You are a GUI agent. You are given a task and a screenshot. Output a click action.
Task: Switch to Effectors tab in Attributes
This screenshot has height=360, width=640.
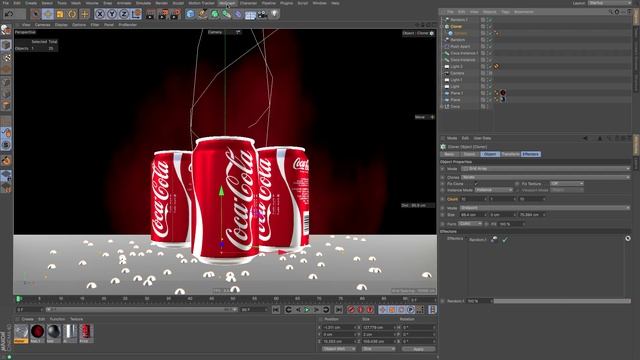point(531,154)
